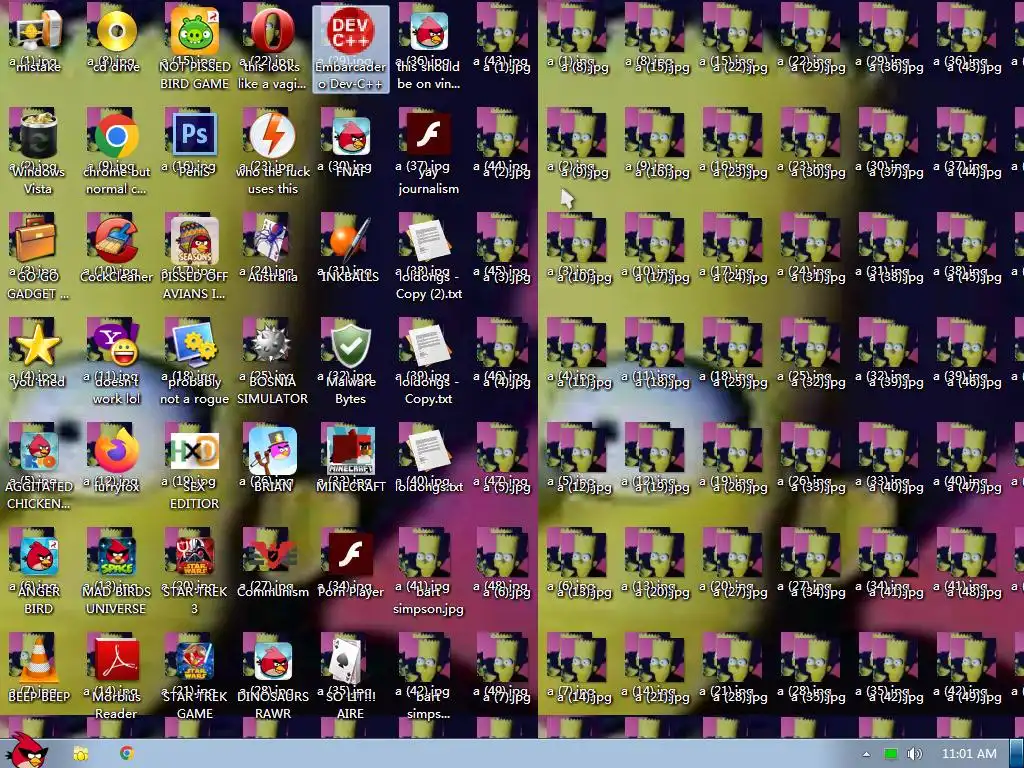1024x768 pixels.
Task: Launch the 'ANGER BIRD' icon
Action: point(38,556)
